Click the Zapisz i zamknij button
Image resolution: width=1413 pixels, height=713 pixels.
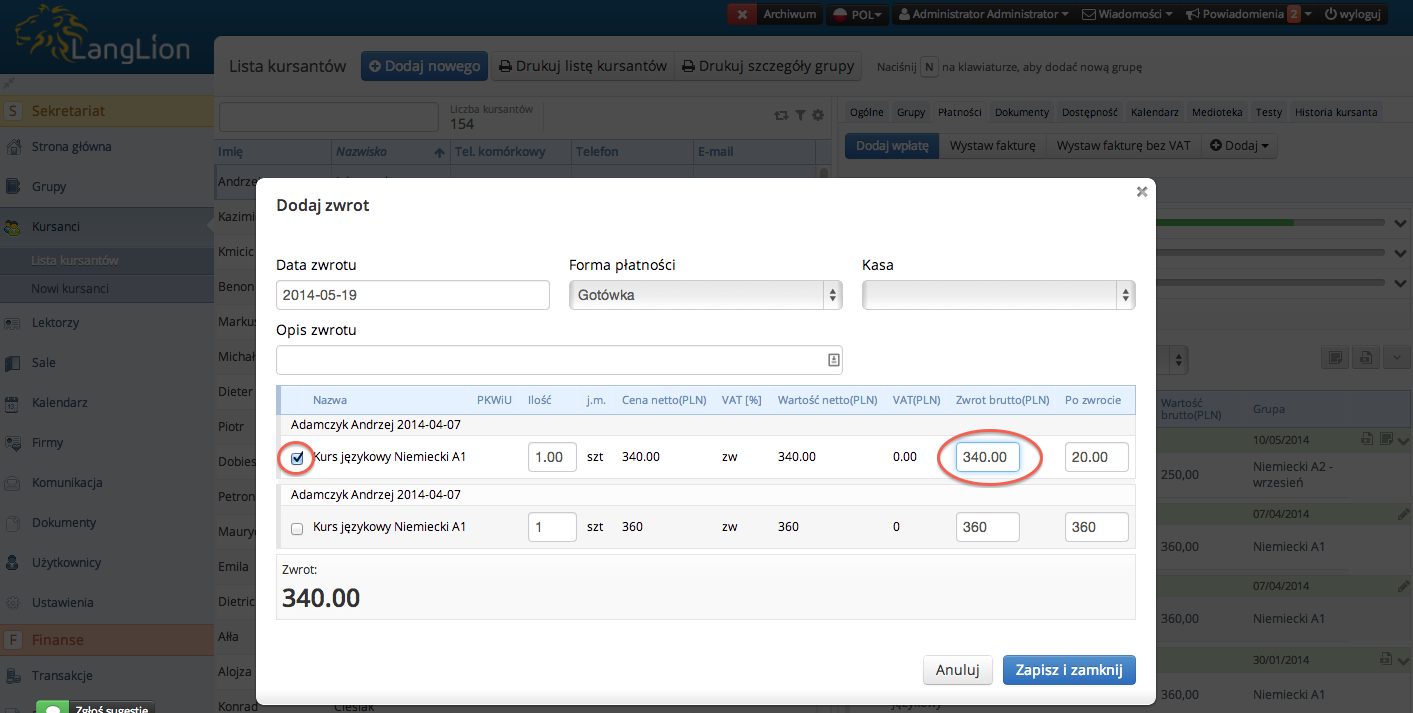(x=1069, y=670)
